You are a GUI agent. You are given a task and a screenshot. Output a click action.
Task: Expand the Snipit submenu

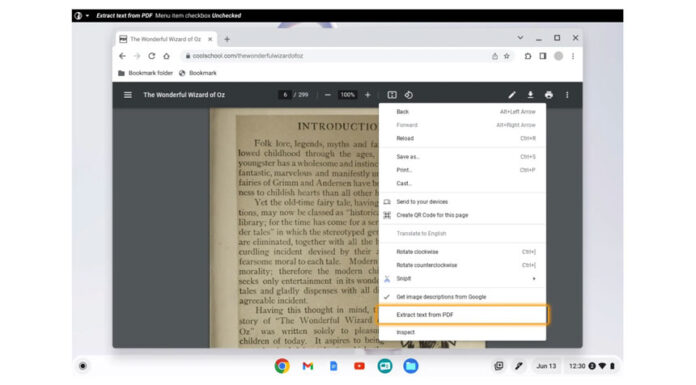pos(462,278)
